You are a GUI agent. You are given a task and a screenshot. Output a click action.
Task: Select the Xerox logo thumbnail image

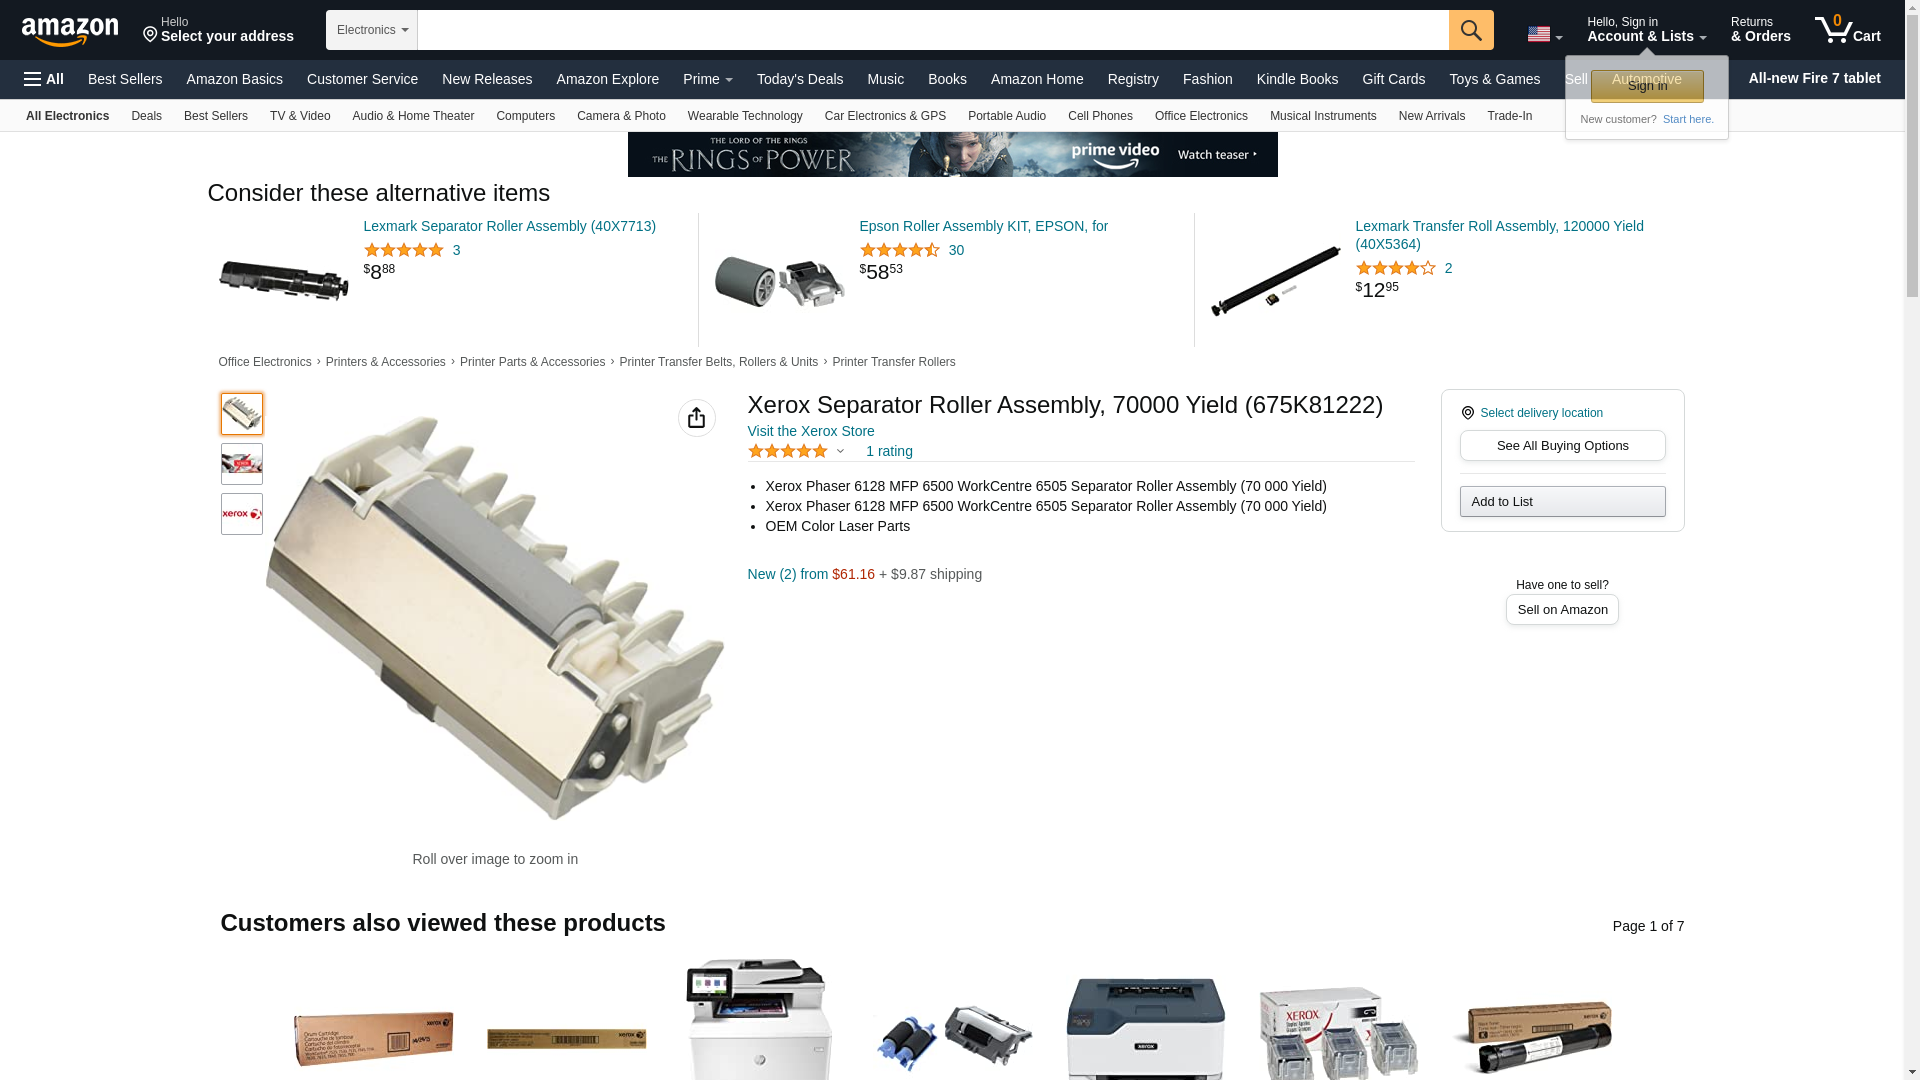[242, 514]
